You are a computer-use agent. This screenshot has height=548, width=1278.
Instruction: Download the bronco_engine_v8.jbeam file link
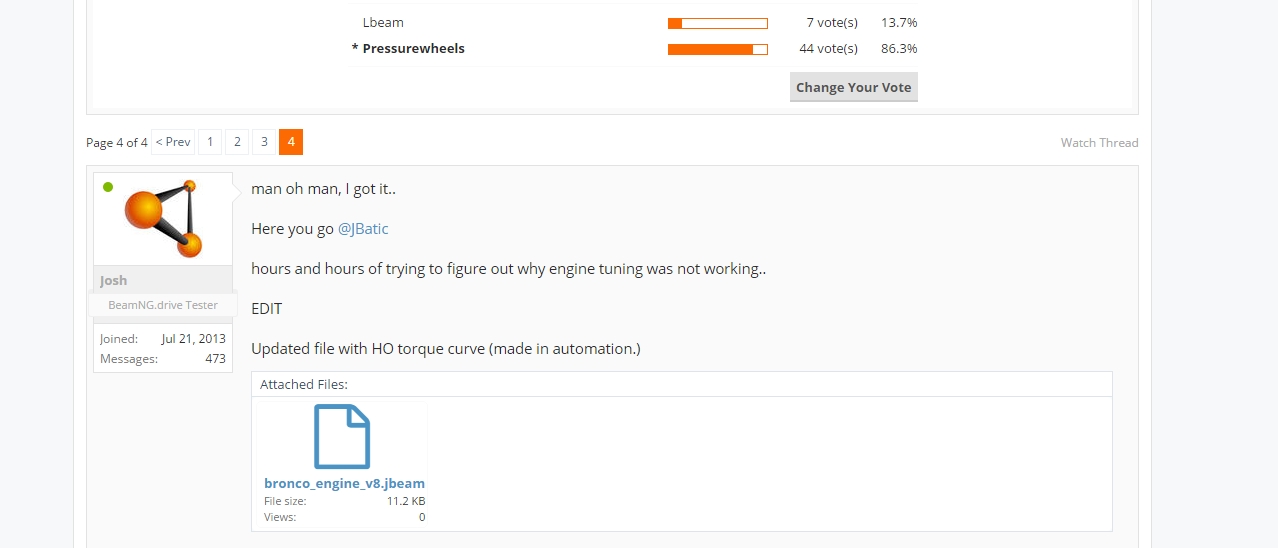click(344, 484)
